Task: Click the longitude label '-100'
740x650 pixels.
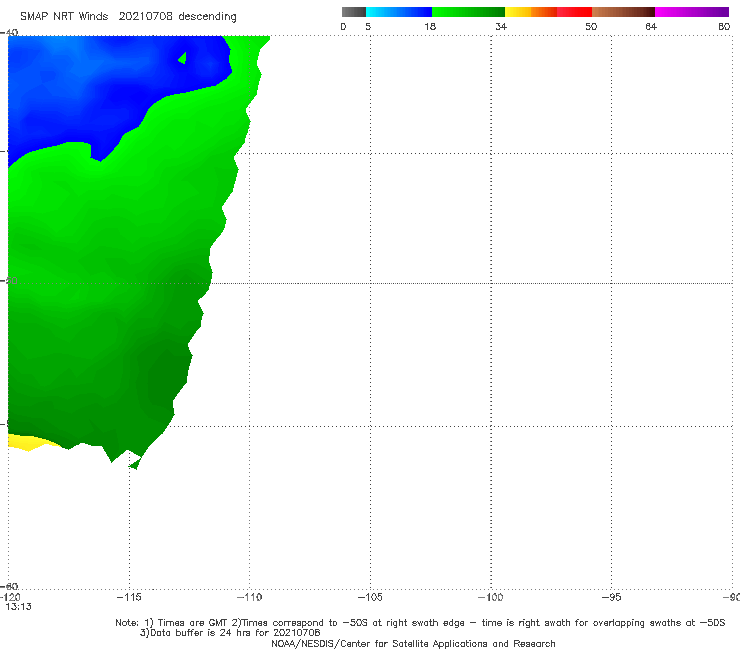Action: (x=490, y=598)
